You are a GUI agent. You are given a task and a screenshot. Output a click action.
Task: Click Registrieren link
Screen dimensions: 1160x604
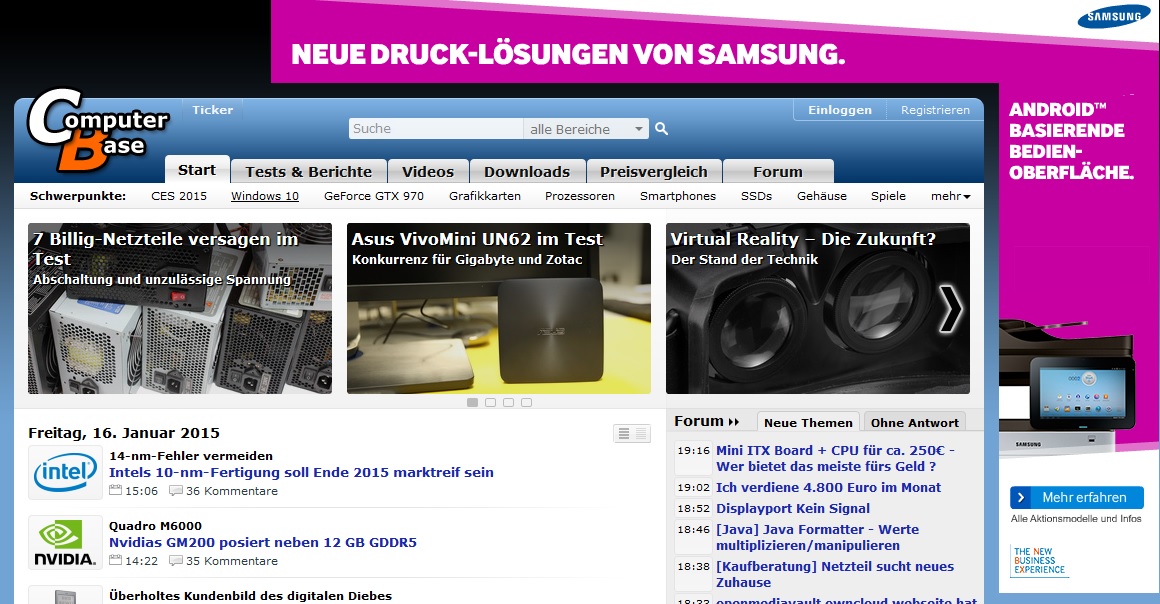(935, 110)
